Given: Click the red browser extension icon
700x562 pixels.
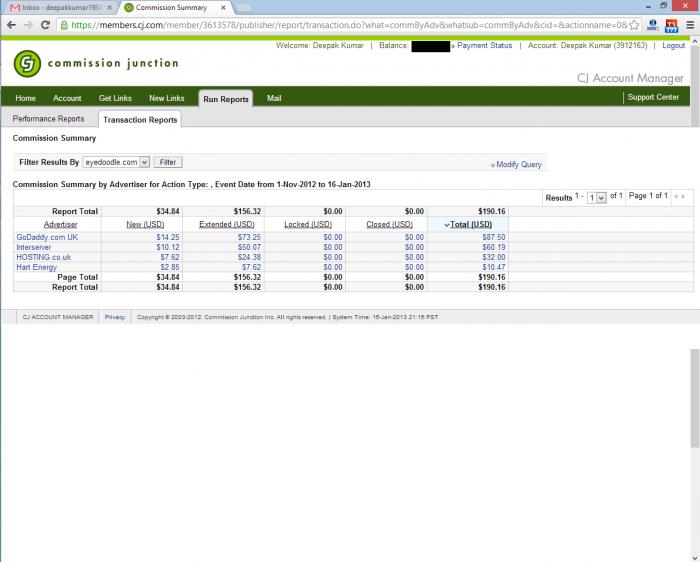Looking at the screenshot, I should tap(671, 25).
